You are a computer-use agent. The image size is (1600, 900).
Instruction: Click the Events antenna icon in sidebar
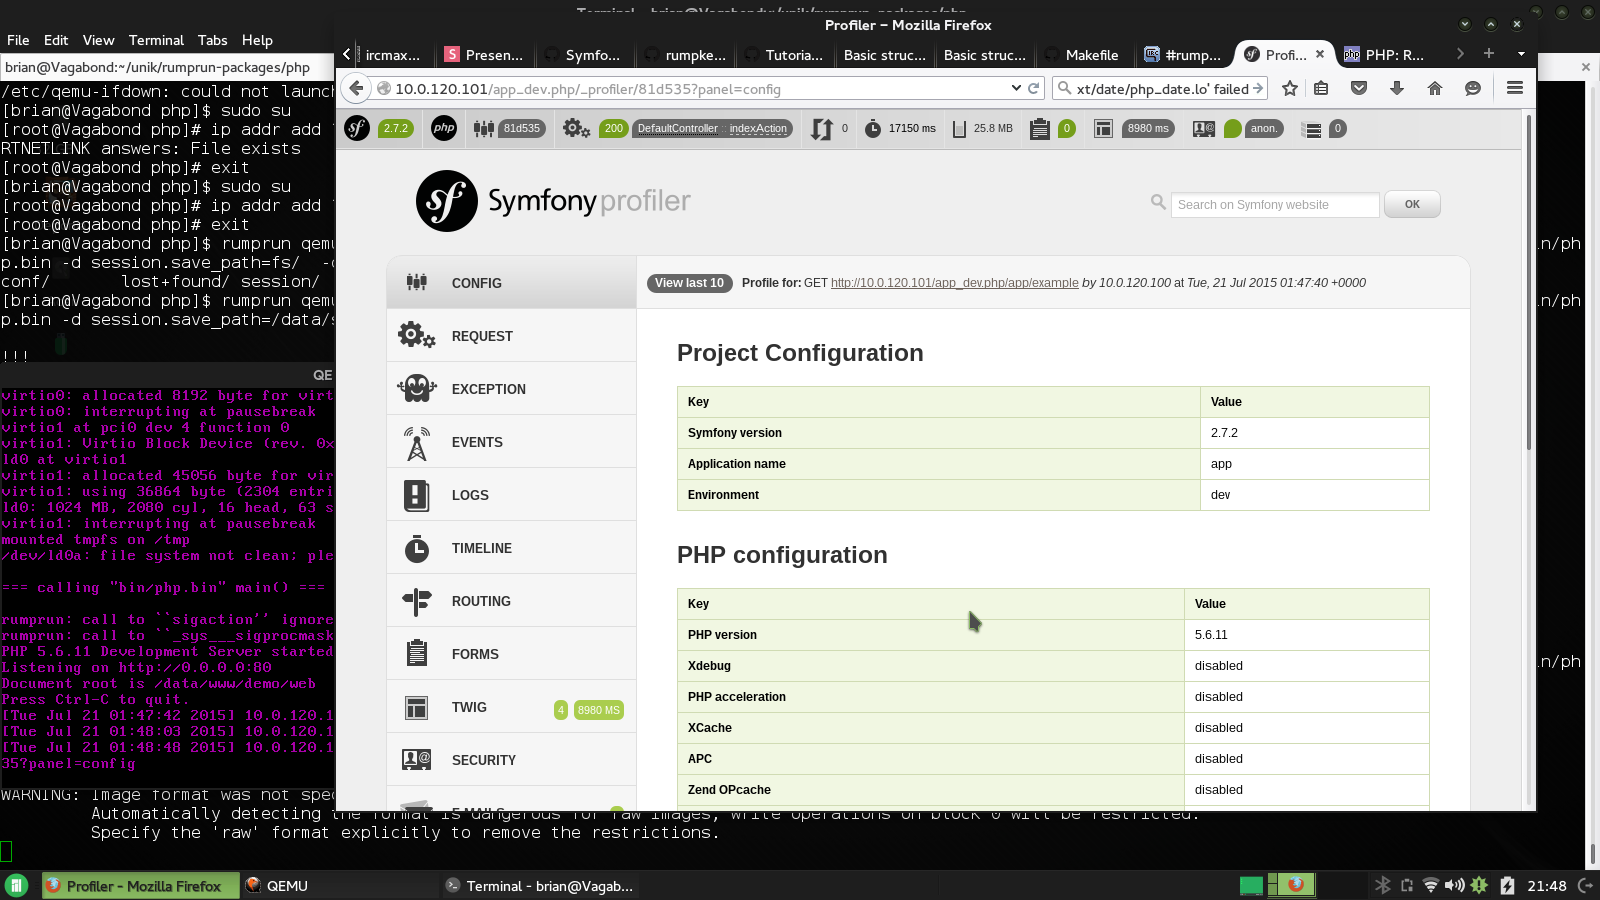pos(417,442)
